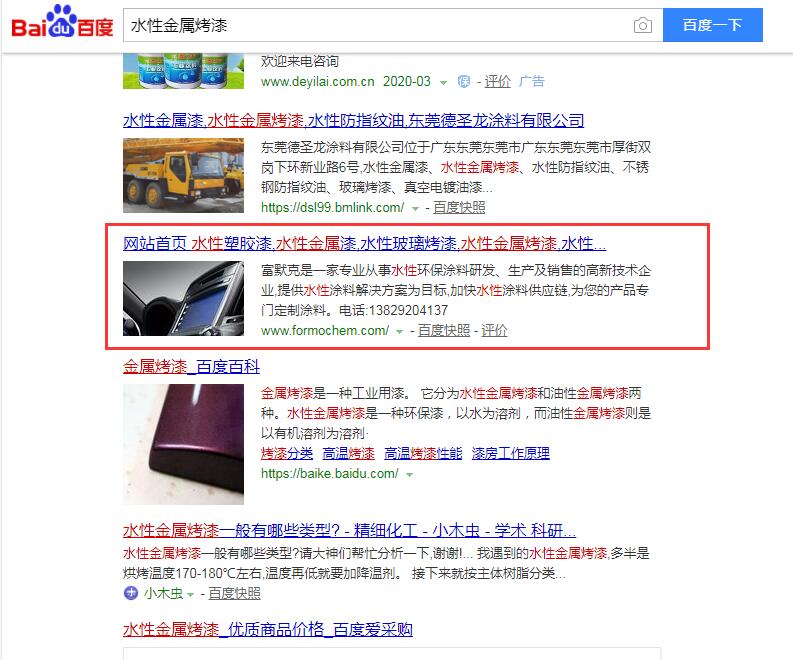Viewport: 793px width, 660px height.
Task: Click the camera image search icon
Action: pyautogui.click(x=642, y=25)
